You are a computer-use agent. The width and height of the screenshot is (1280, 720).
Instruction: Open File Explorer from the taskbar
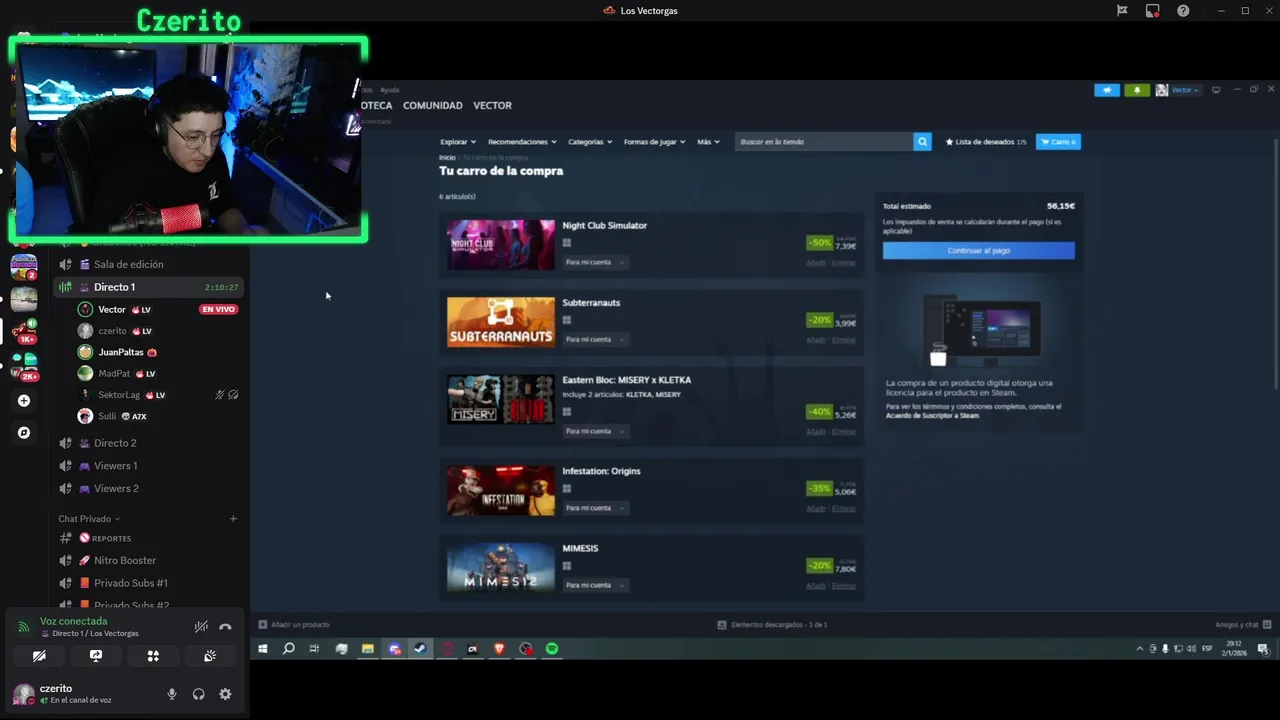[367, 649]
